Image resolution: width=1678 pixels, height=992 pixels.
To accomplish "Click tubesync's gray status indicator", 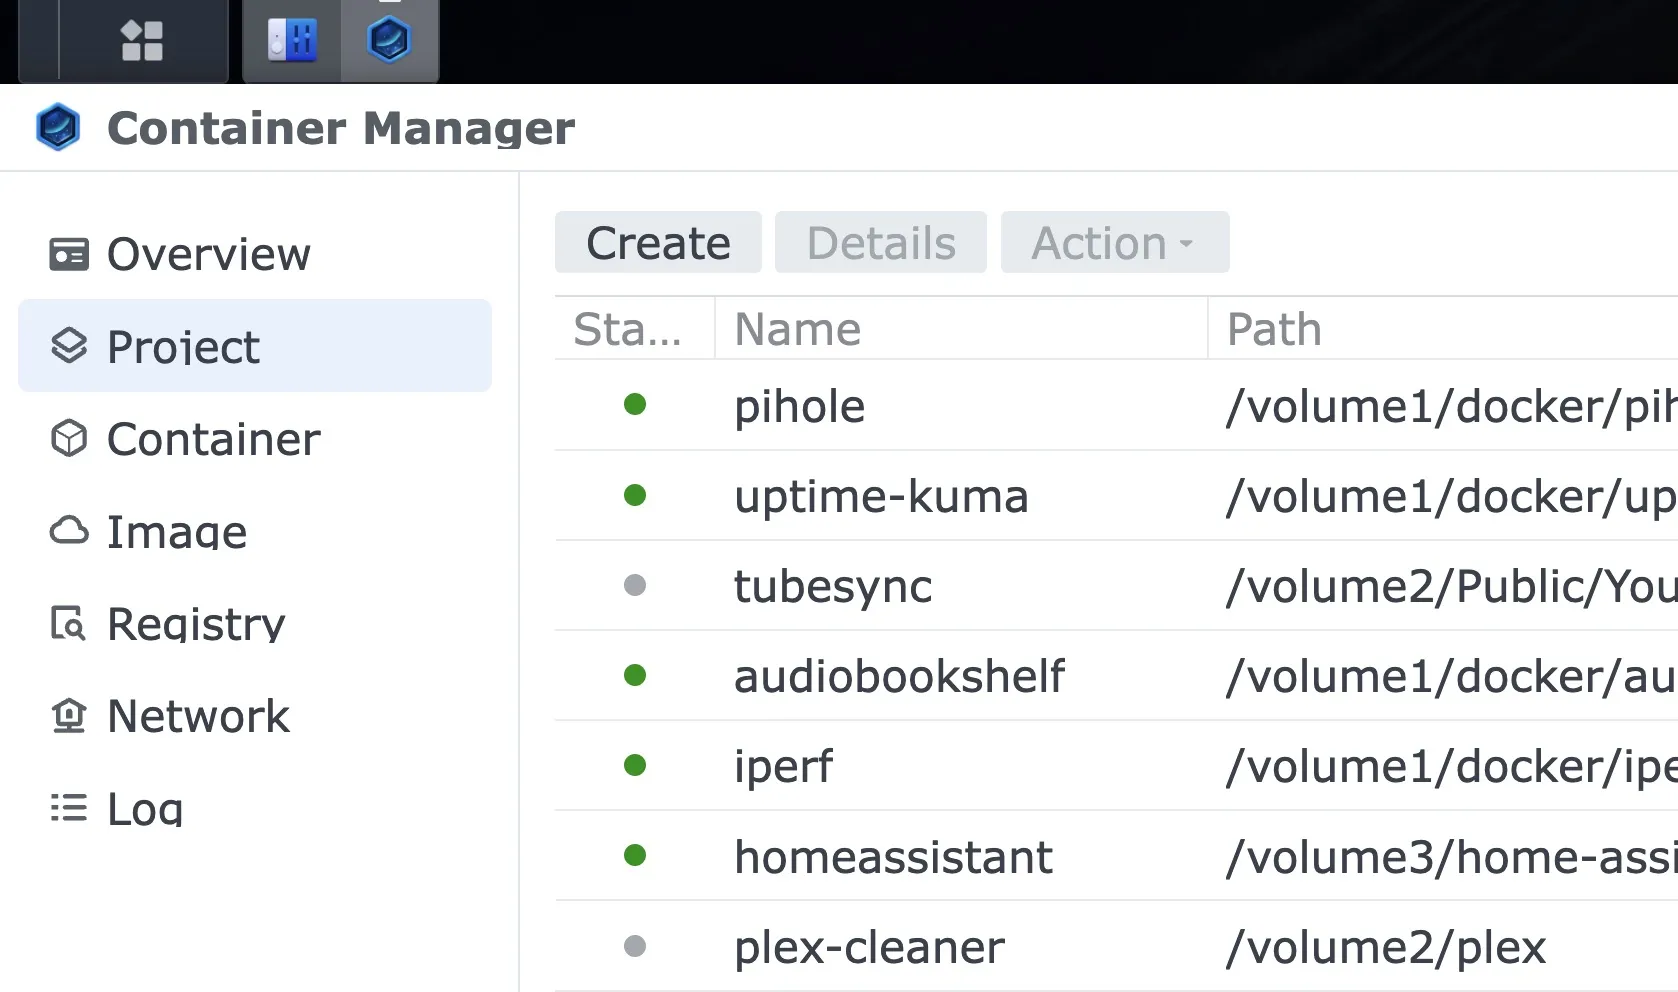I will 636,586.
